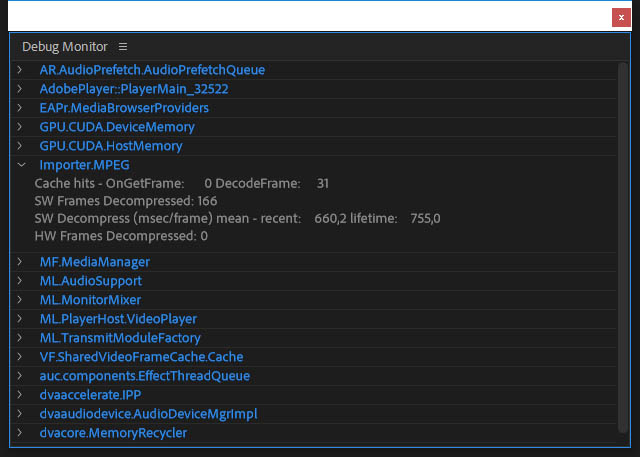The width and height of the screenshot is (640, 457).
Task: Select the ML.MonitorMixer entry
Action: pyautogui.click(x=90, y=300)
